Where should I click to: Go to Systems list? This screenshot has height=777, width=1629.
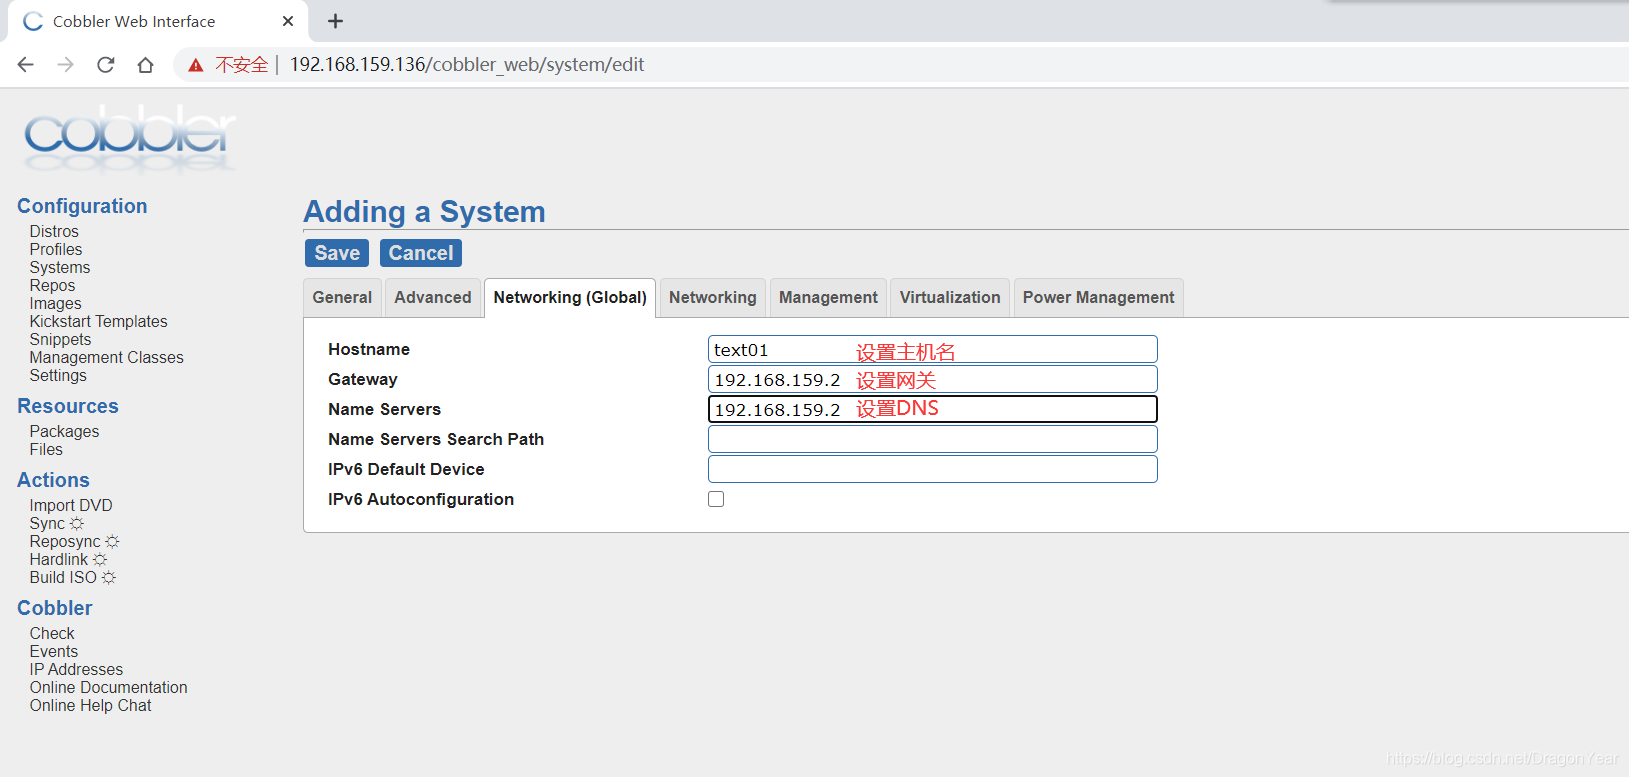[x=60, y=268]
